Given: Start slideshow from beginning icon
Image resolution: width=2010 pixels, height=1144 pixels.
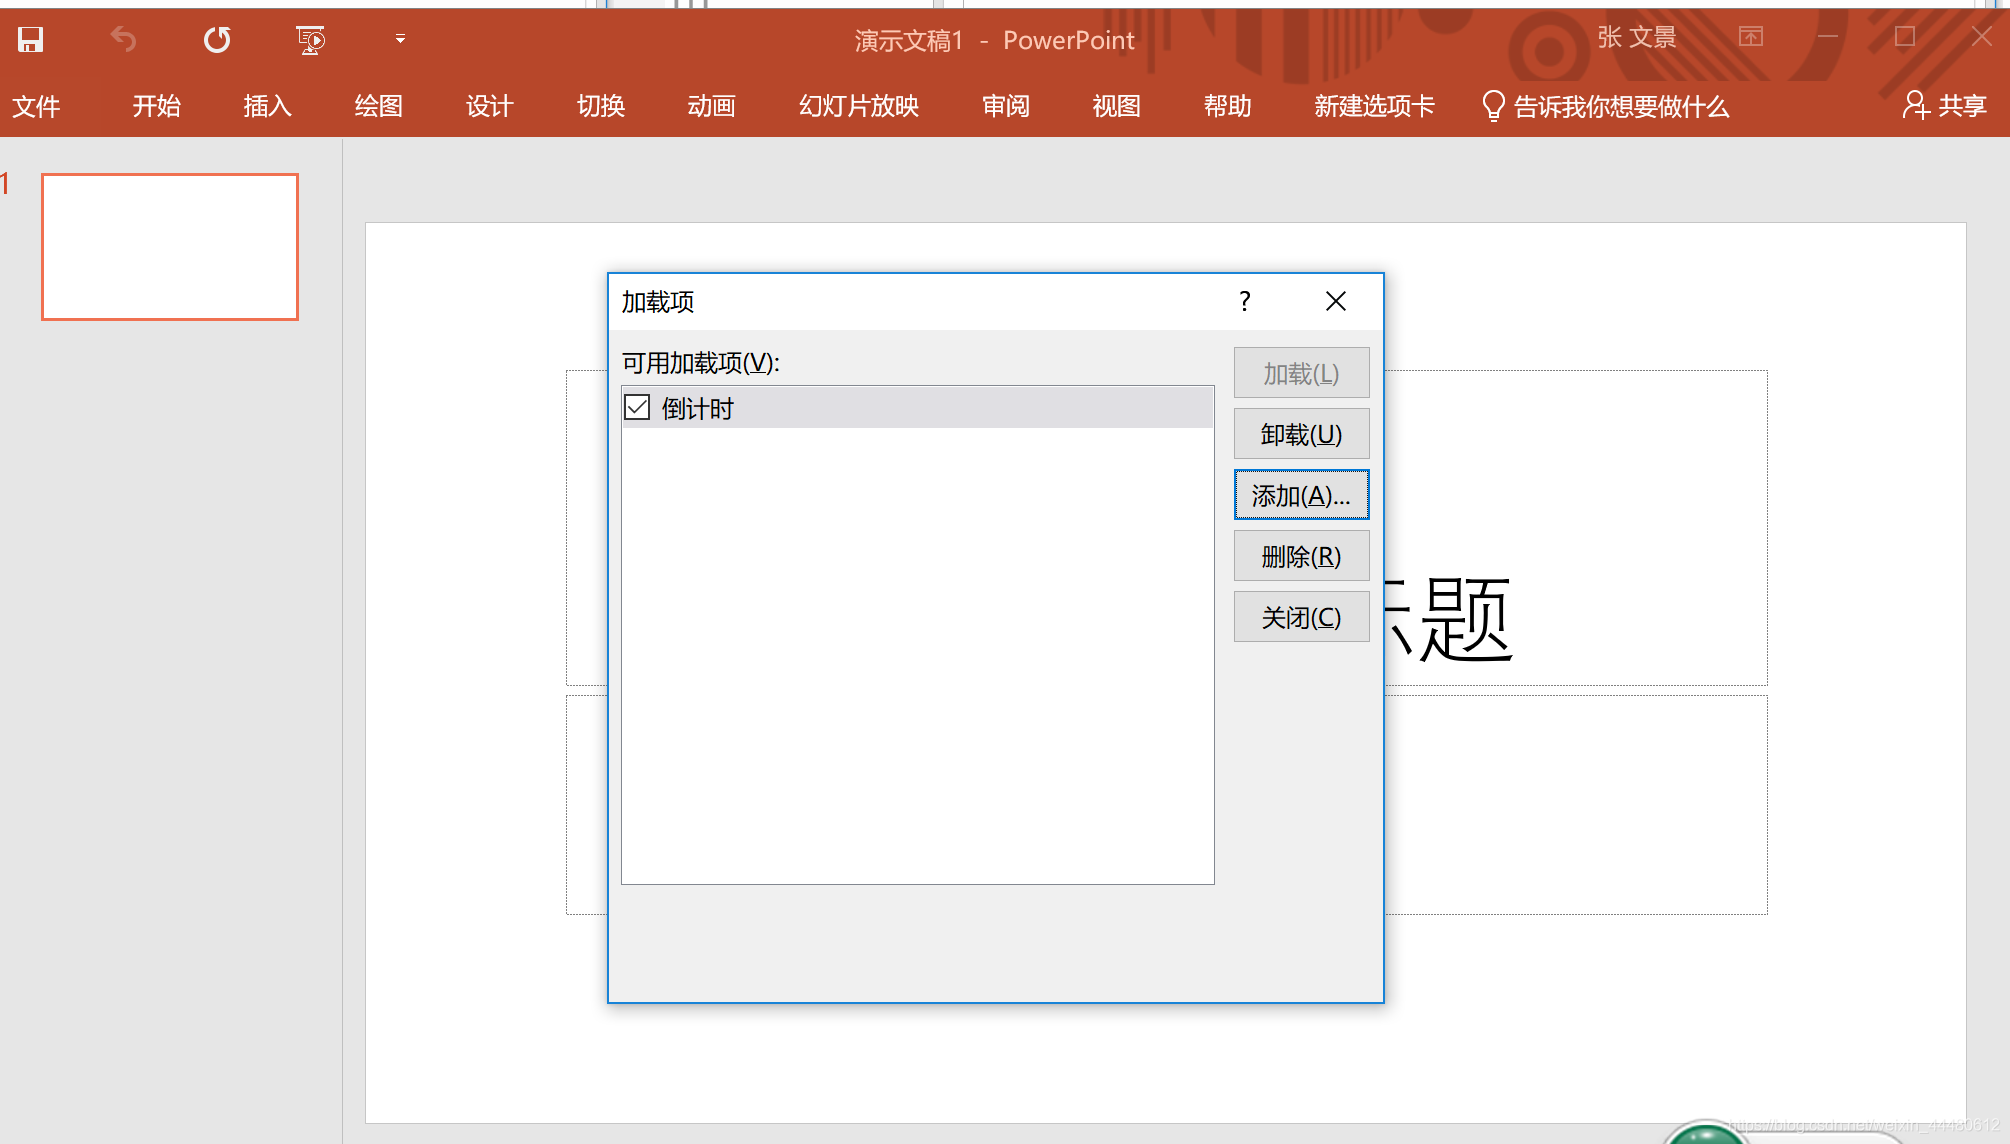Looking at the screenshot, I should 310,40.
